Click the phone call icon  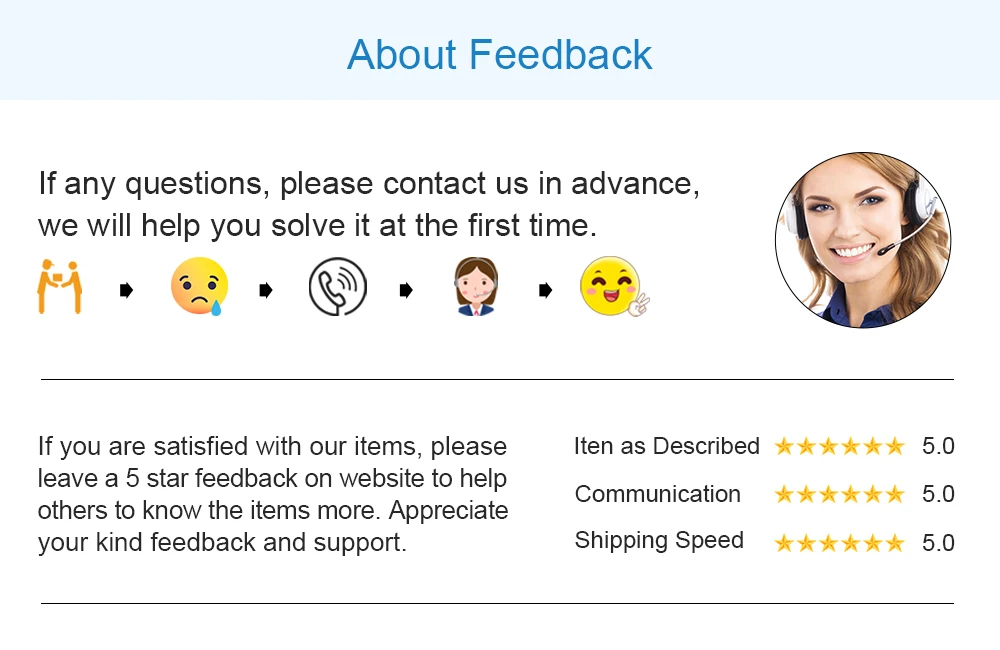pos(337,286)
